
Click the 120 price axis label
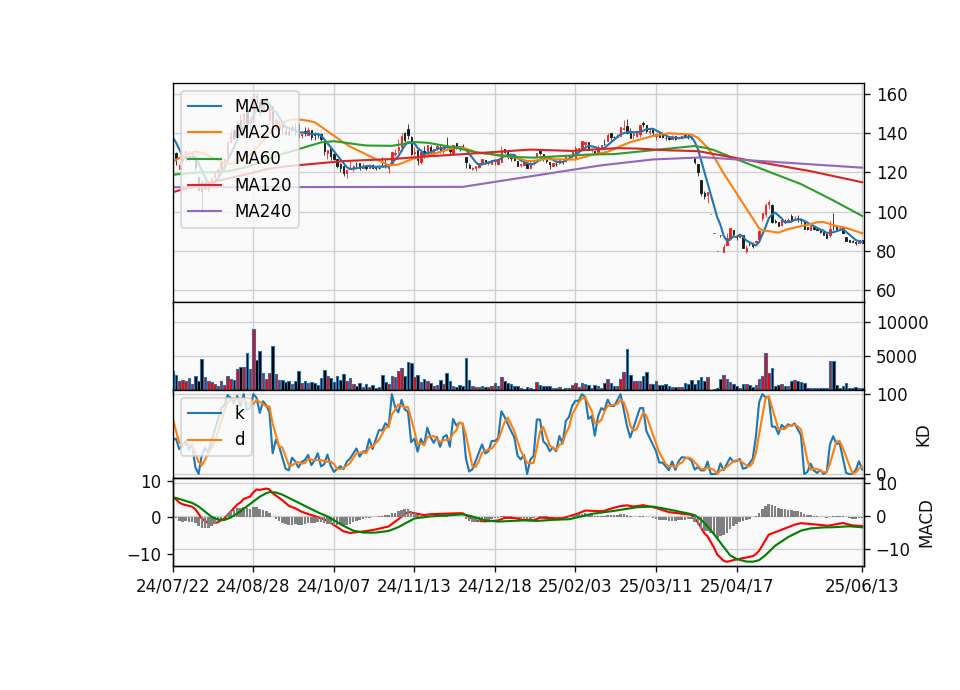pos(892,173)
